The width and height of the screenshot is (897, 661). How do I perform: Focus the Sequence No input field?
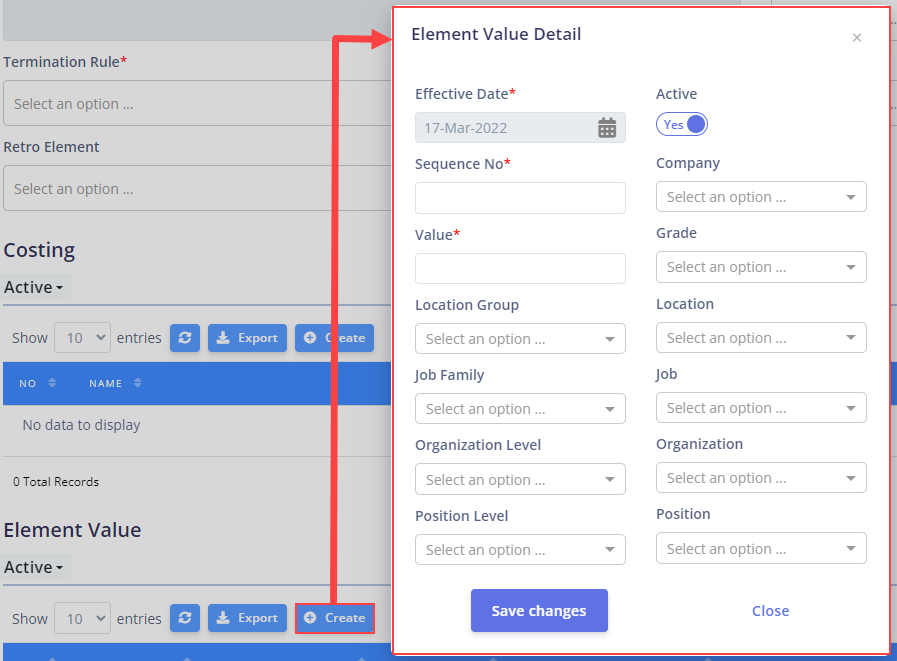[x=520, y=198]
